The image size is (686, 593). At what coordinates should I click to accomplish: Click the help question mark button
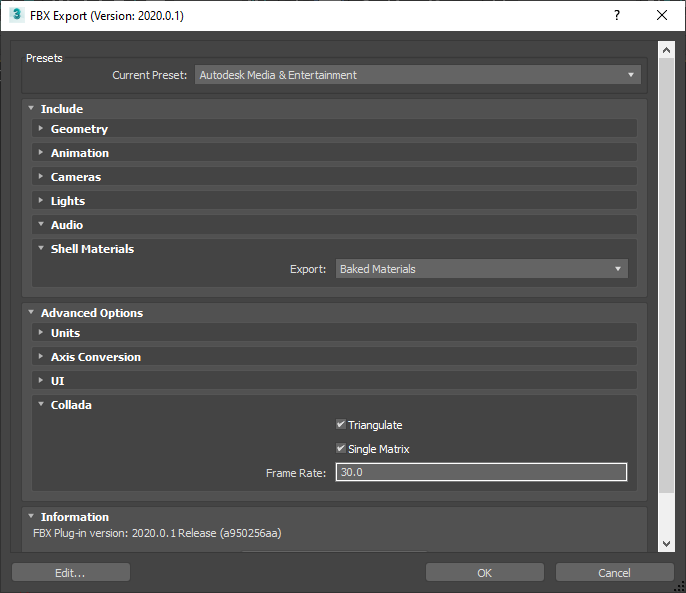coord(617,16)
